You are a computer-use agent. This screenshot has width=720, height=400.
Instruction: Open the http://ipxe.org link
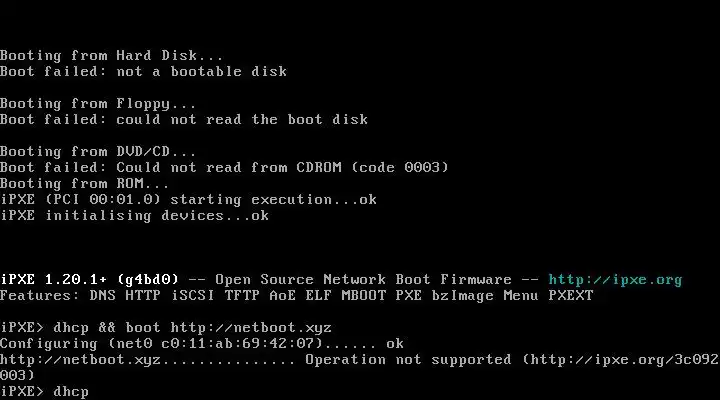click(x=615, y=280)
